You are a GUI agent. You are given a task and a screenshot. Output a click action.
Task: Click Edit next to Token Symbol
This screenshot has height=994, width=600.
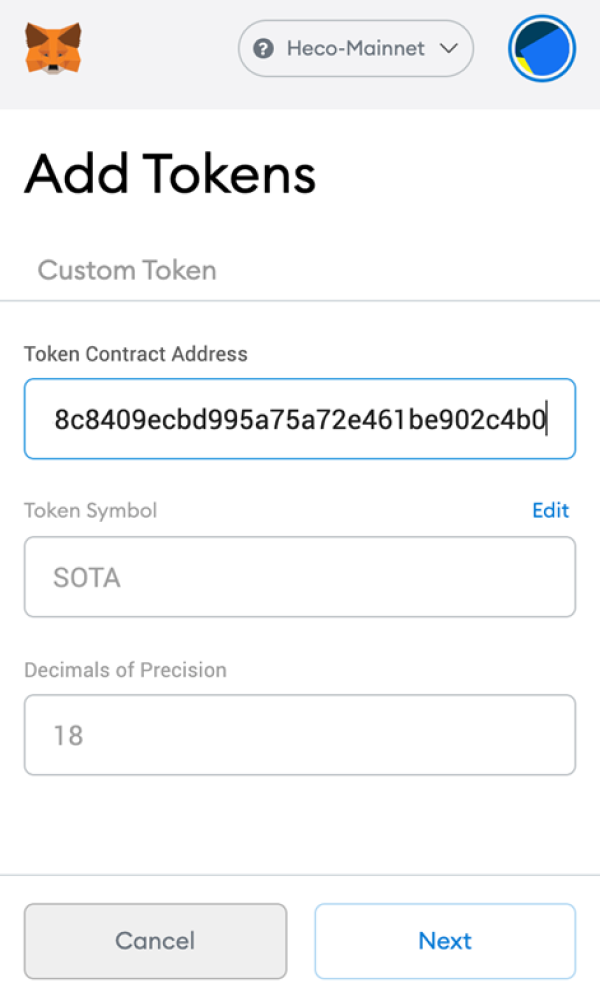tap(550, 510)
